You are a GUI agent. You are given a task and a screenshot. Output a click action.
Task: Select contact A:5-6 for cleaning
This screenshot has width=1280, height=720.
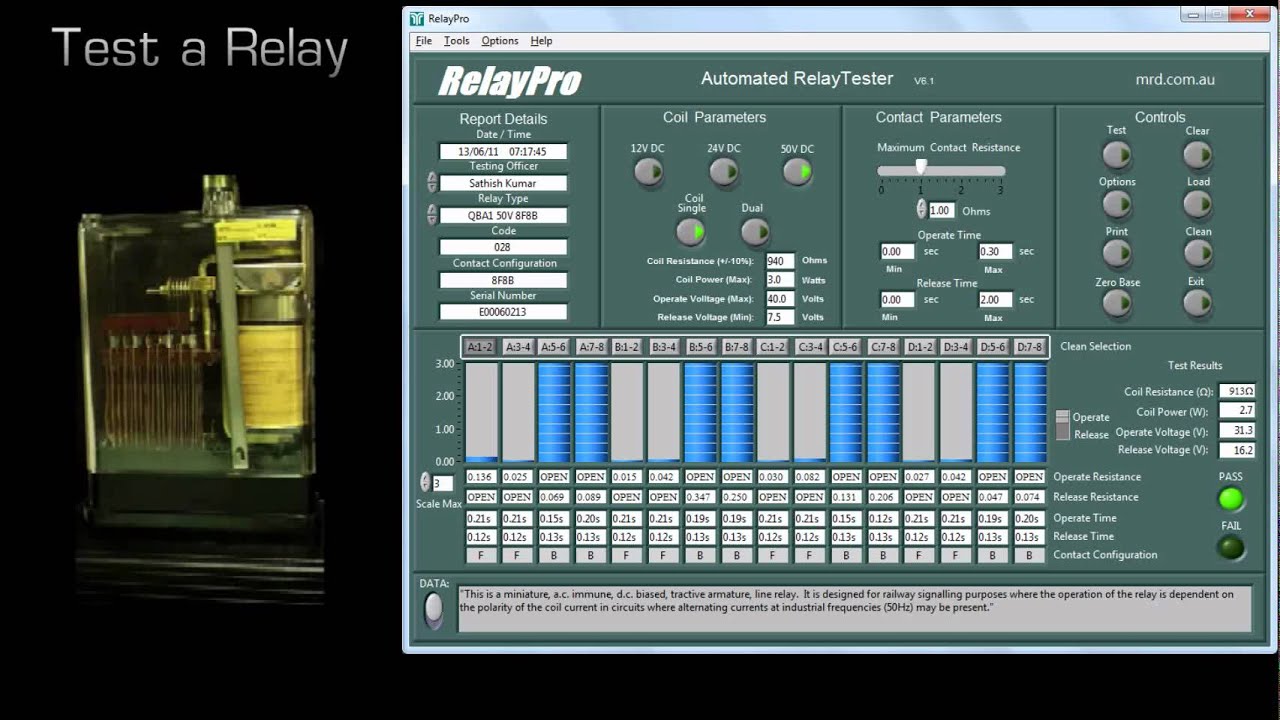point(553,347)
